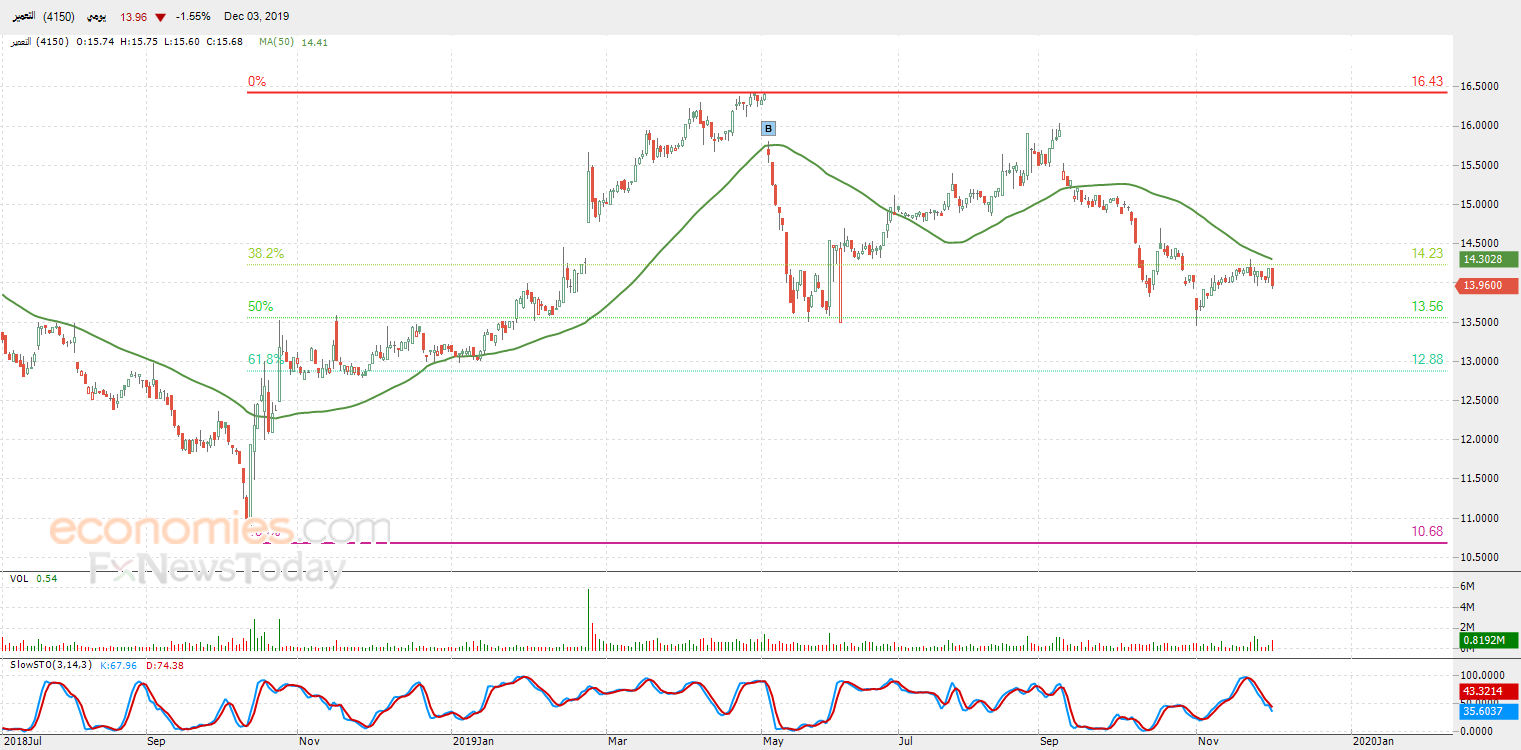The height and width of the screenshot is (750, 1521).
Task: Click the 11.0000 price axis label
Action: (x=1481, y=519)
